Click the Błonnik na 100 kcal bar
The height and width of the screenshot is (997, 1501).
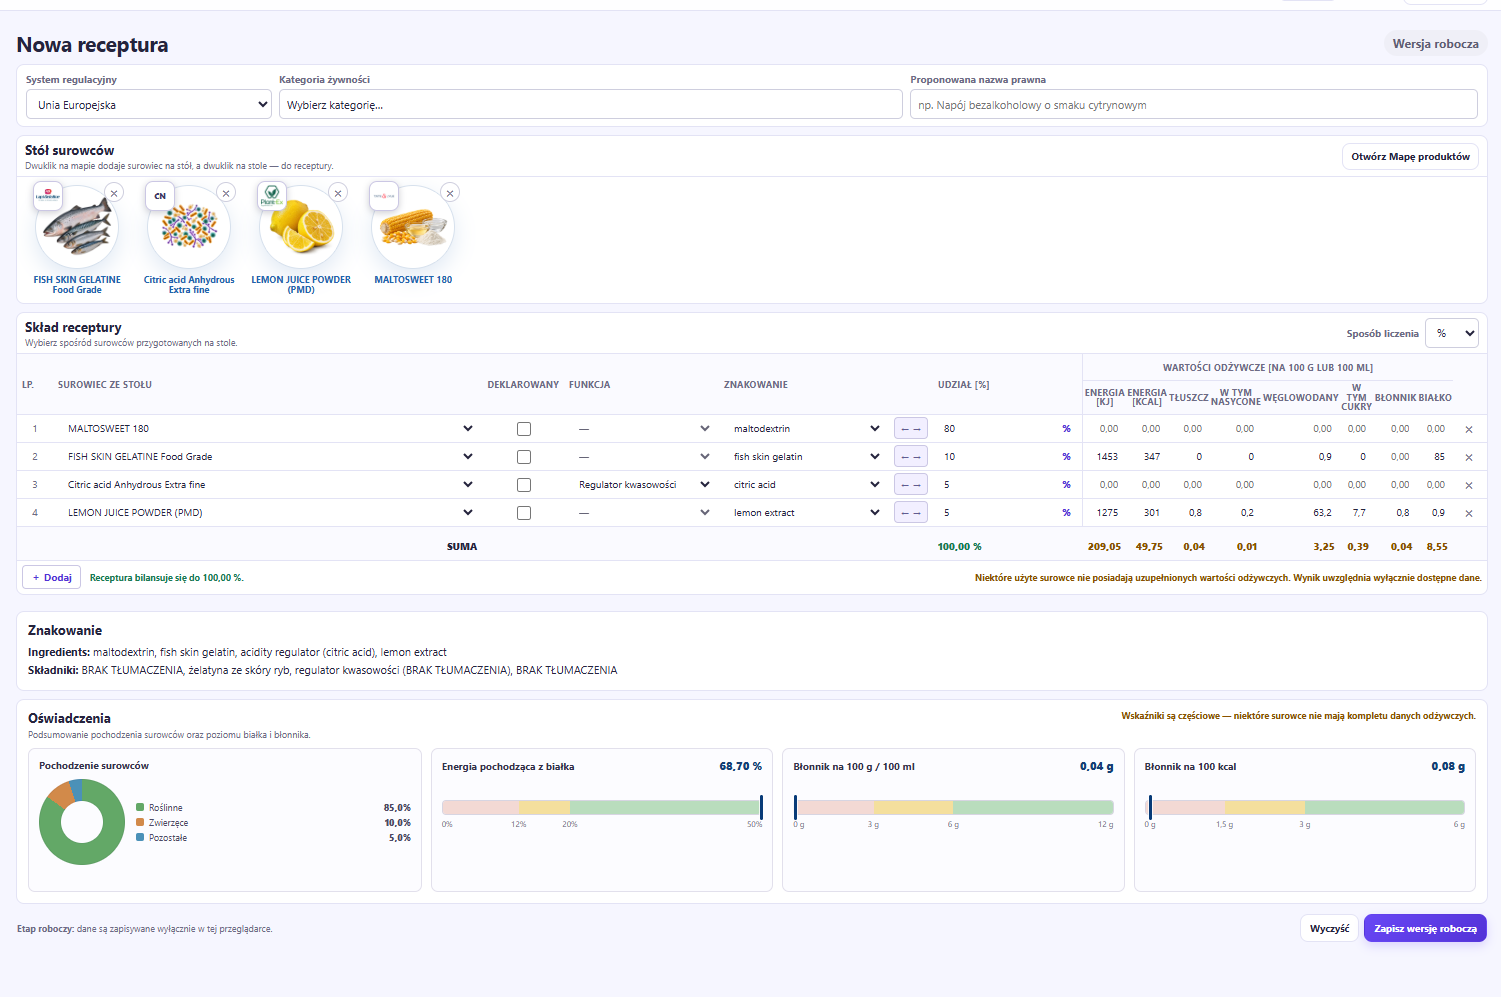click(1305, 807)
